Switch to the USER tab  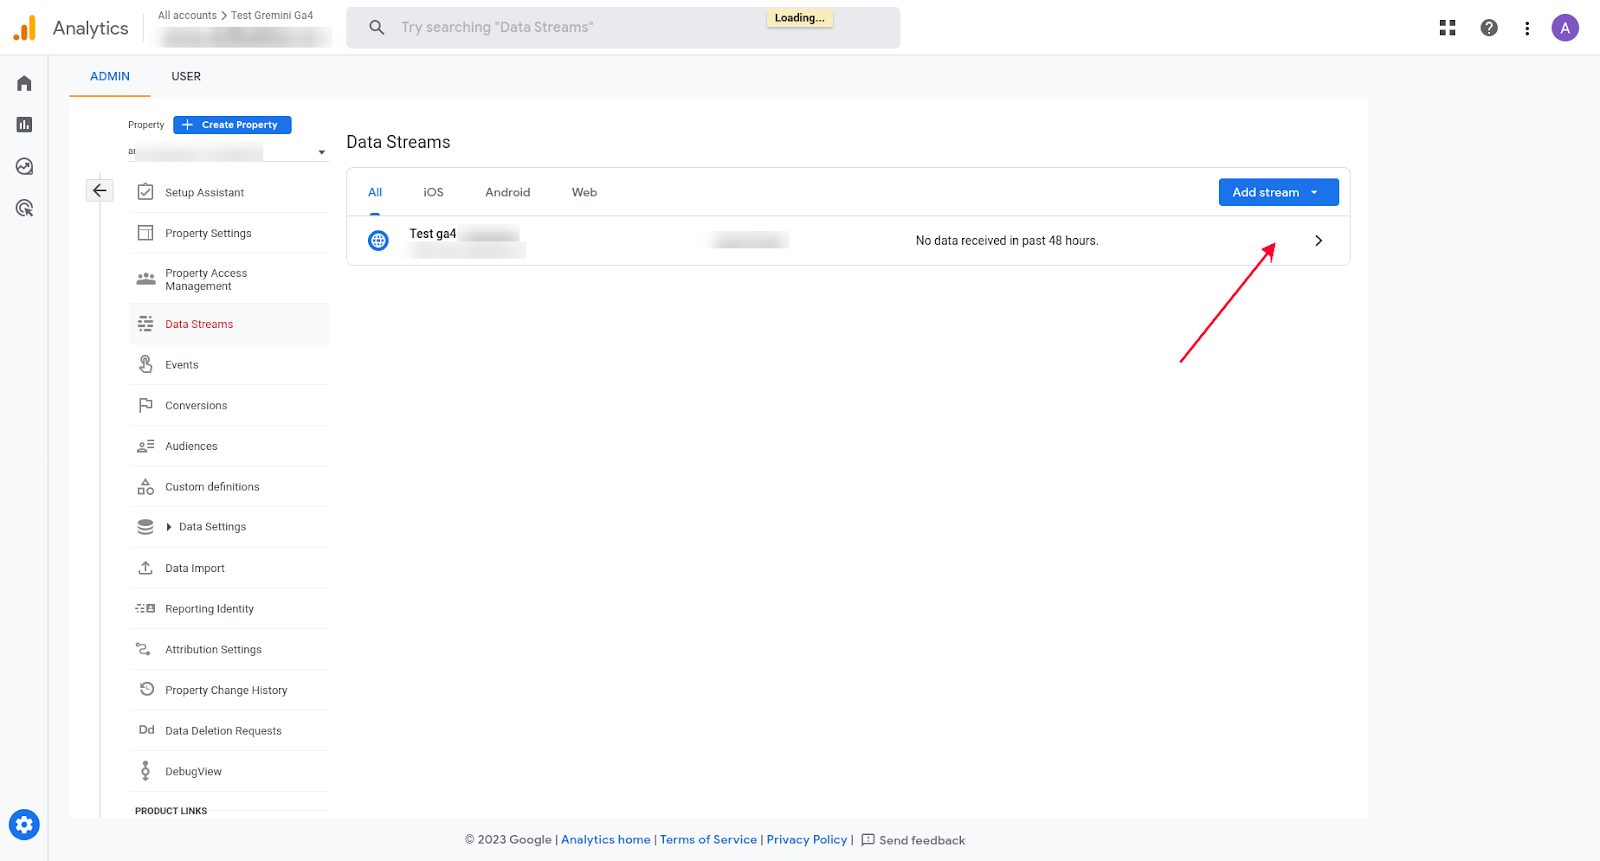pyautogui.click(x=186, y=76)
